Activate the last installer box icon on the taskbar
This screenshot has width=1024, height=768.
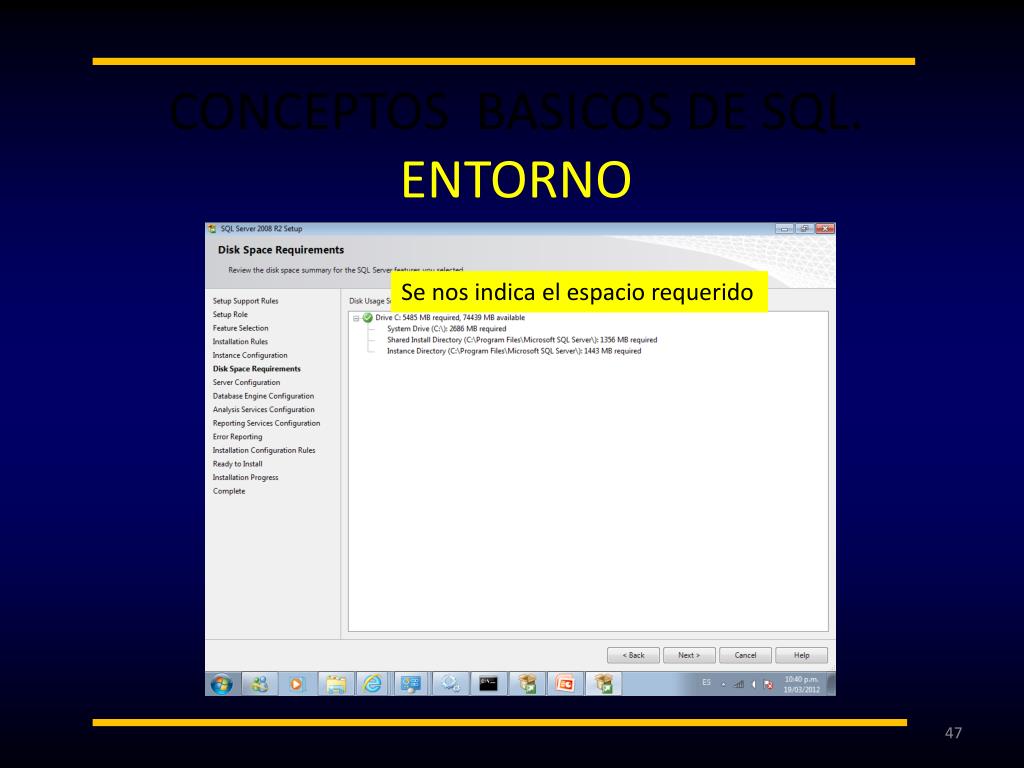[604, 684]
